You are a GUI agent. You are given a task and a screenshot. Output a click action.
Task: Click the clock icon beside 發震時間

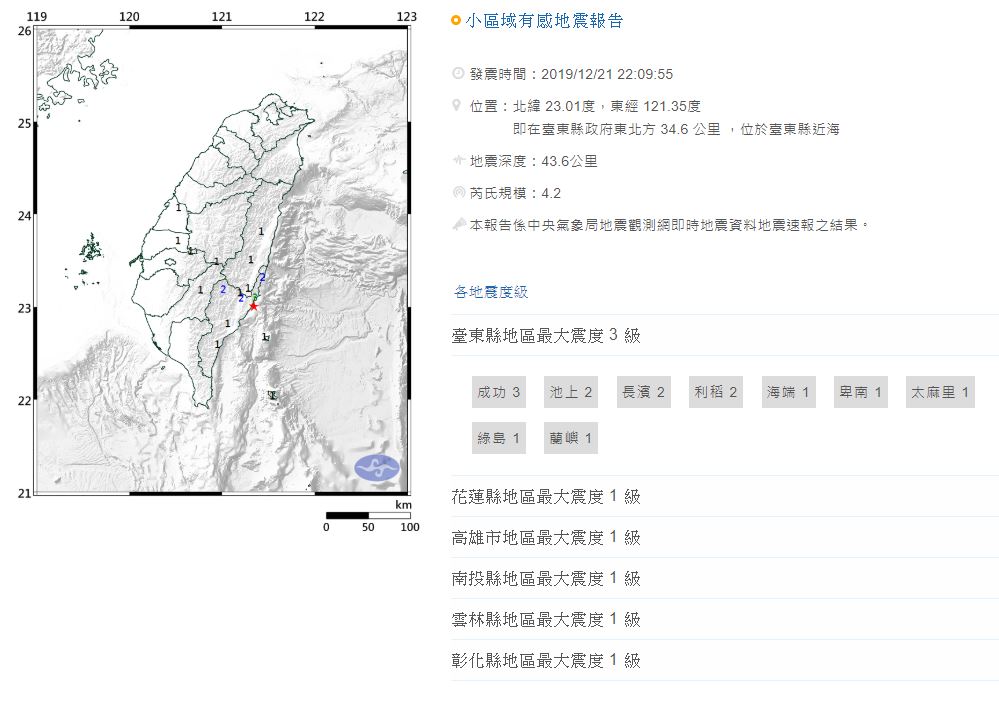pyautogui.click(x=458, y=74)
